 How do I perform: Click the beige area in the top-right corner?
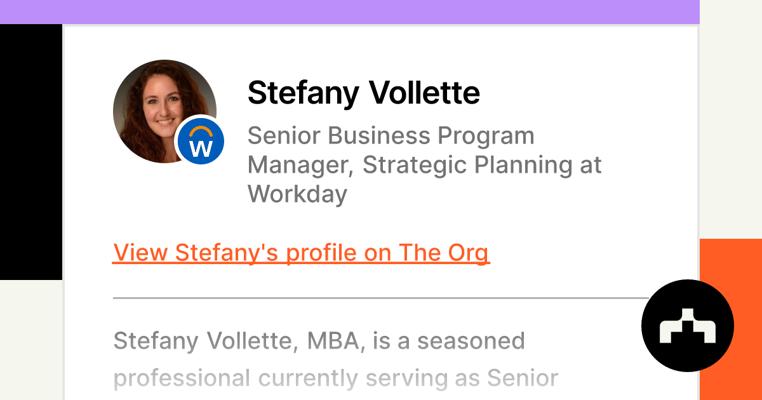click(730, 100)
